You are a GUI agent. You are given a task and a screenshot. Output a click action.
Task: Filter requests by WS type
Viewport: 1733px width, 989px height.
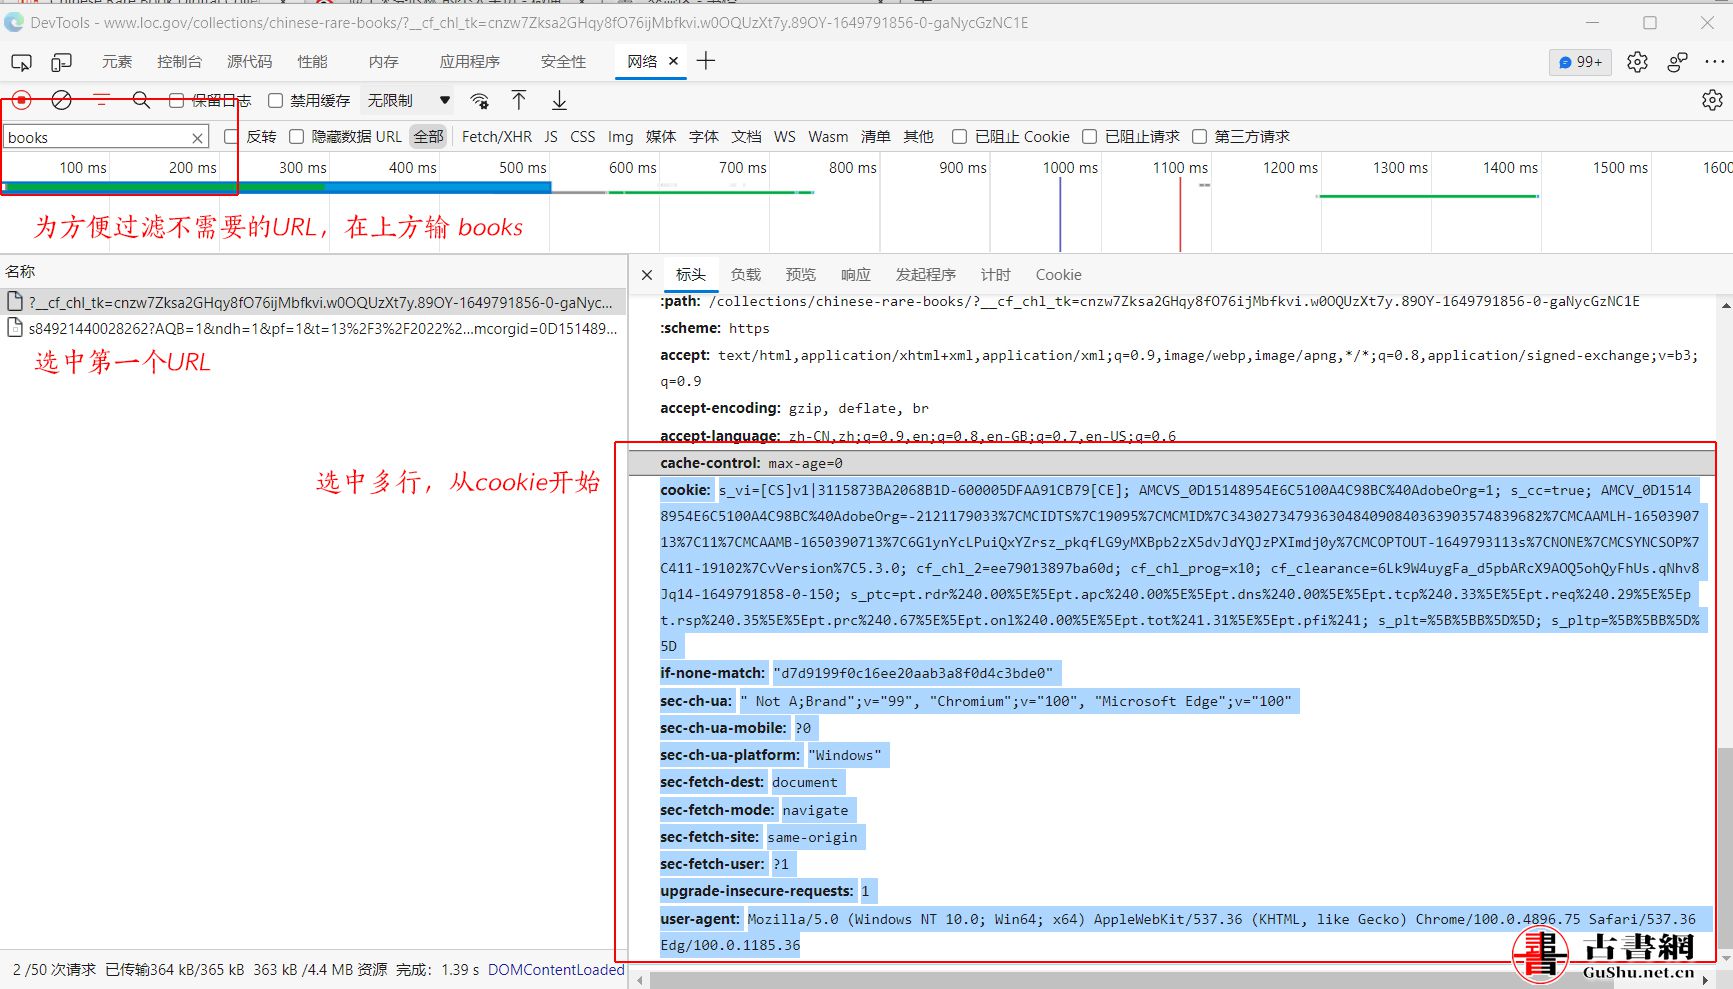pyautogui.click(x=785, y=137)
